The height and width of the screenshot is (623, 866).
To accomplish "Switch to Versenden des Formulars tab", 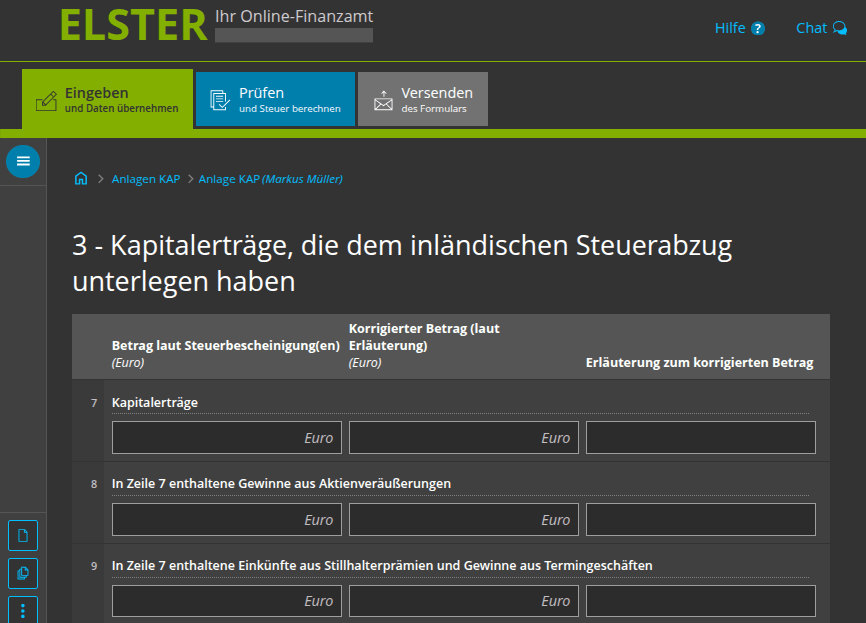I will (423, 99).
